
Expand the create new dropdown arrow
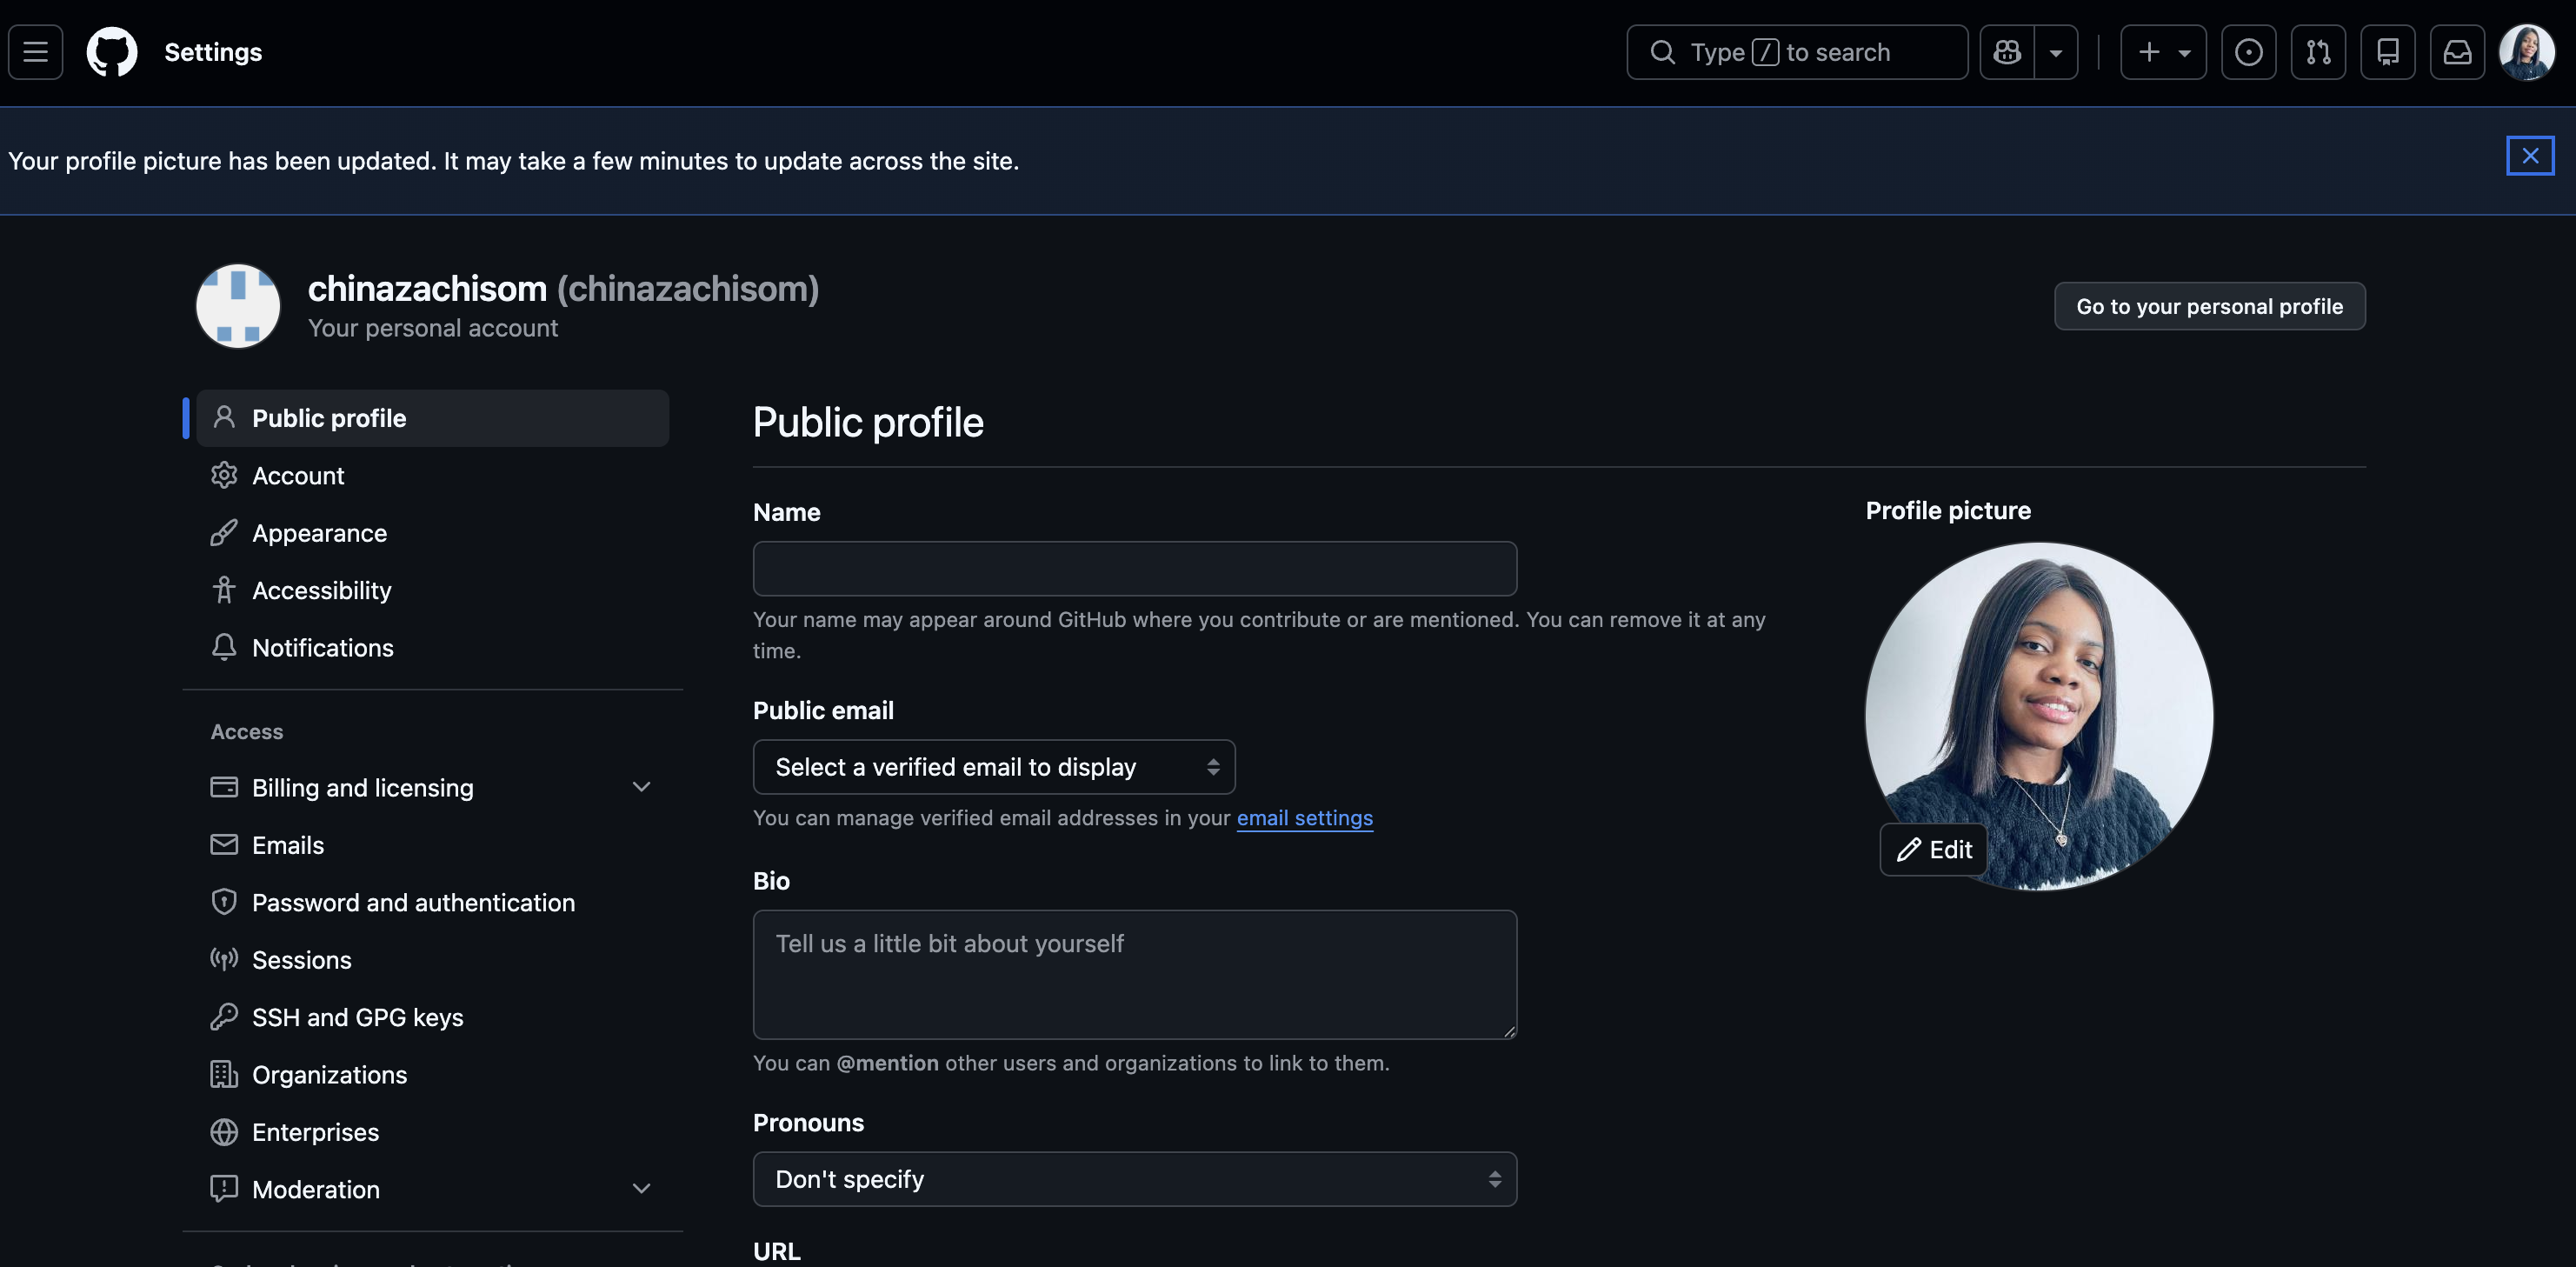pos(2183,51)
